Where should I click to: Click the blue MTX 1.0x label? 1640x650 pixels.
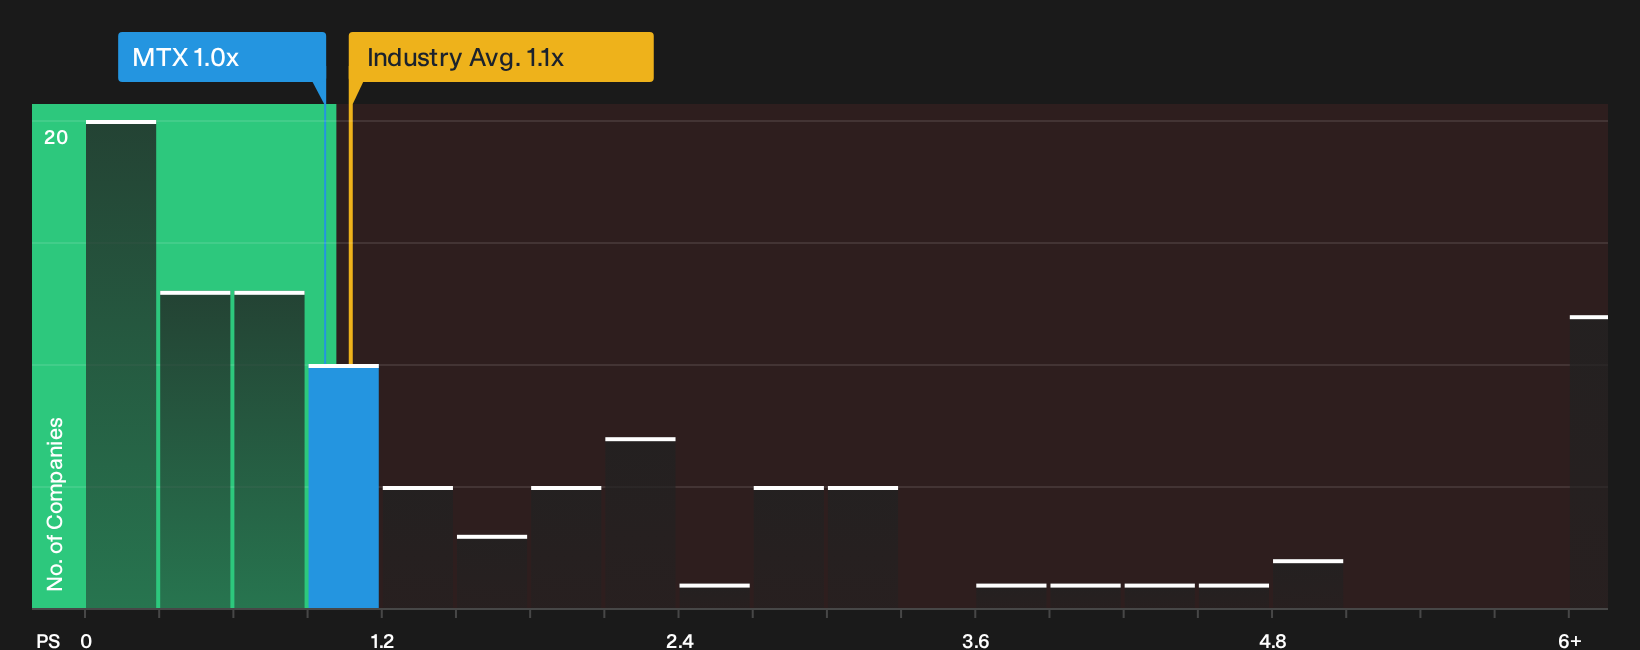click(x=222, y=57)
